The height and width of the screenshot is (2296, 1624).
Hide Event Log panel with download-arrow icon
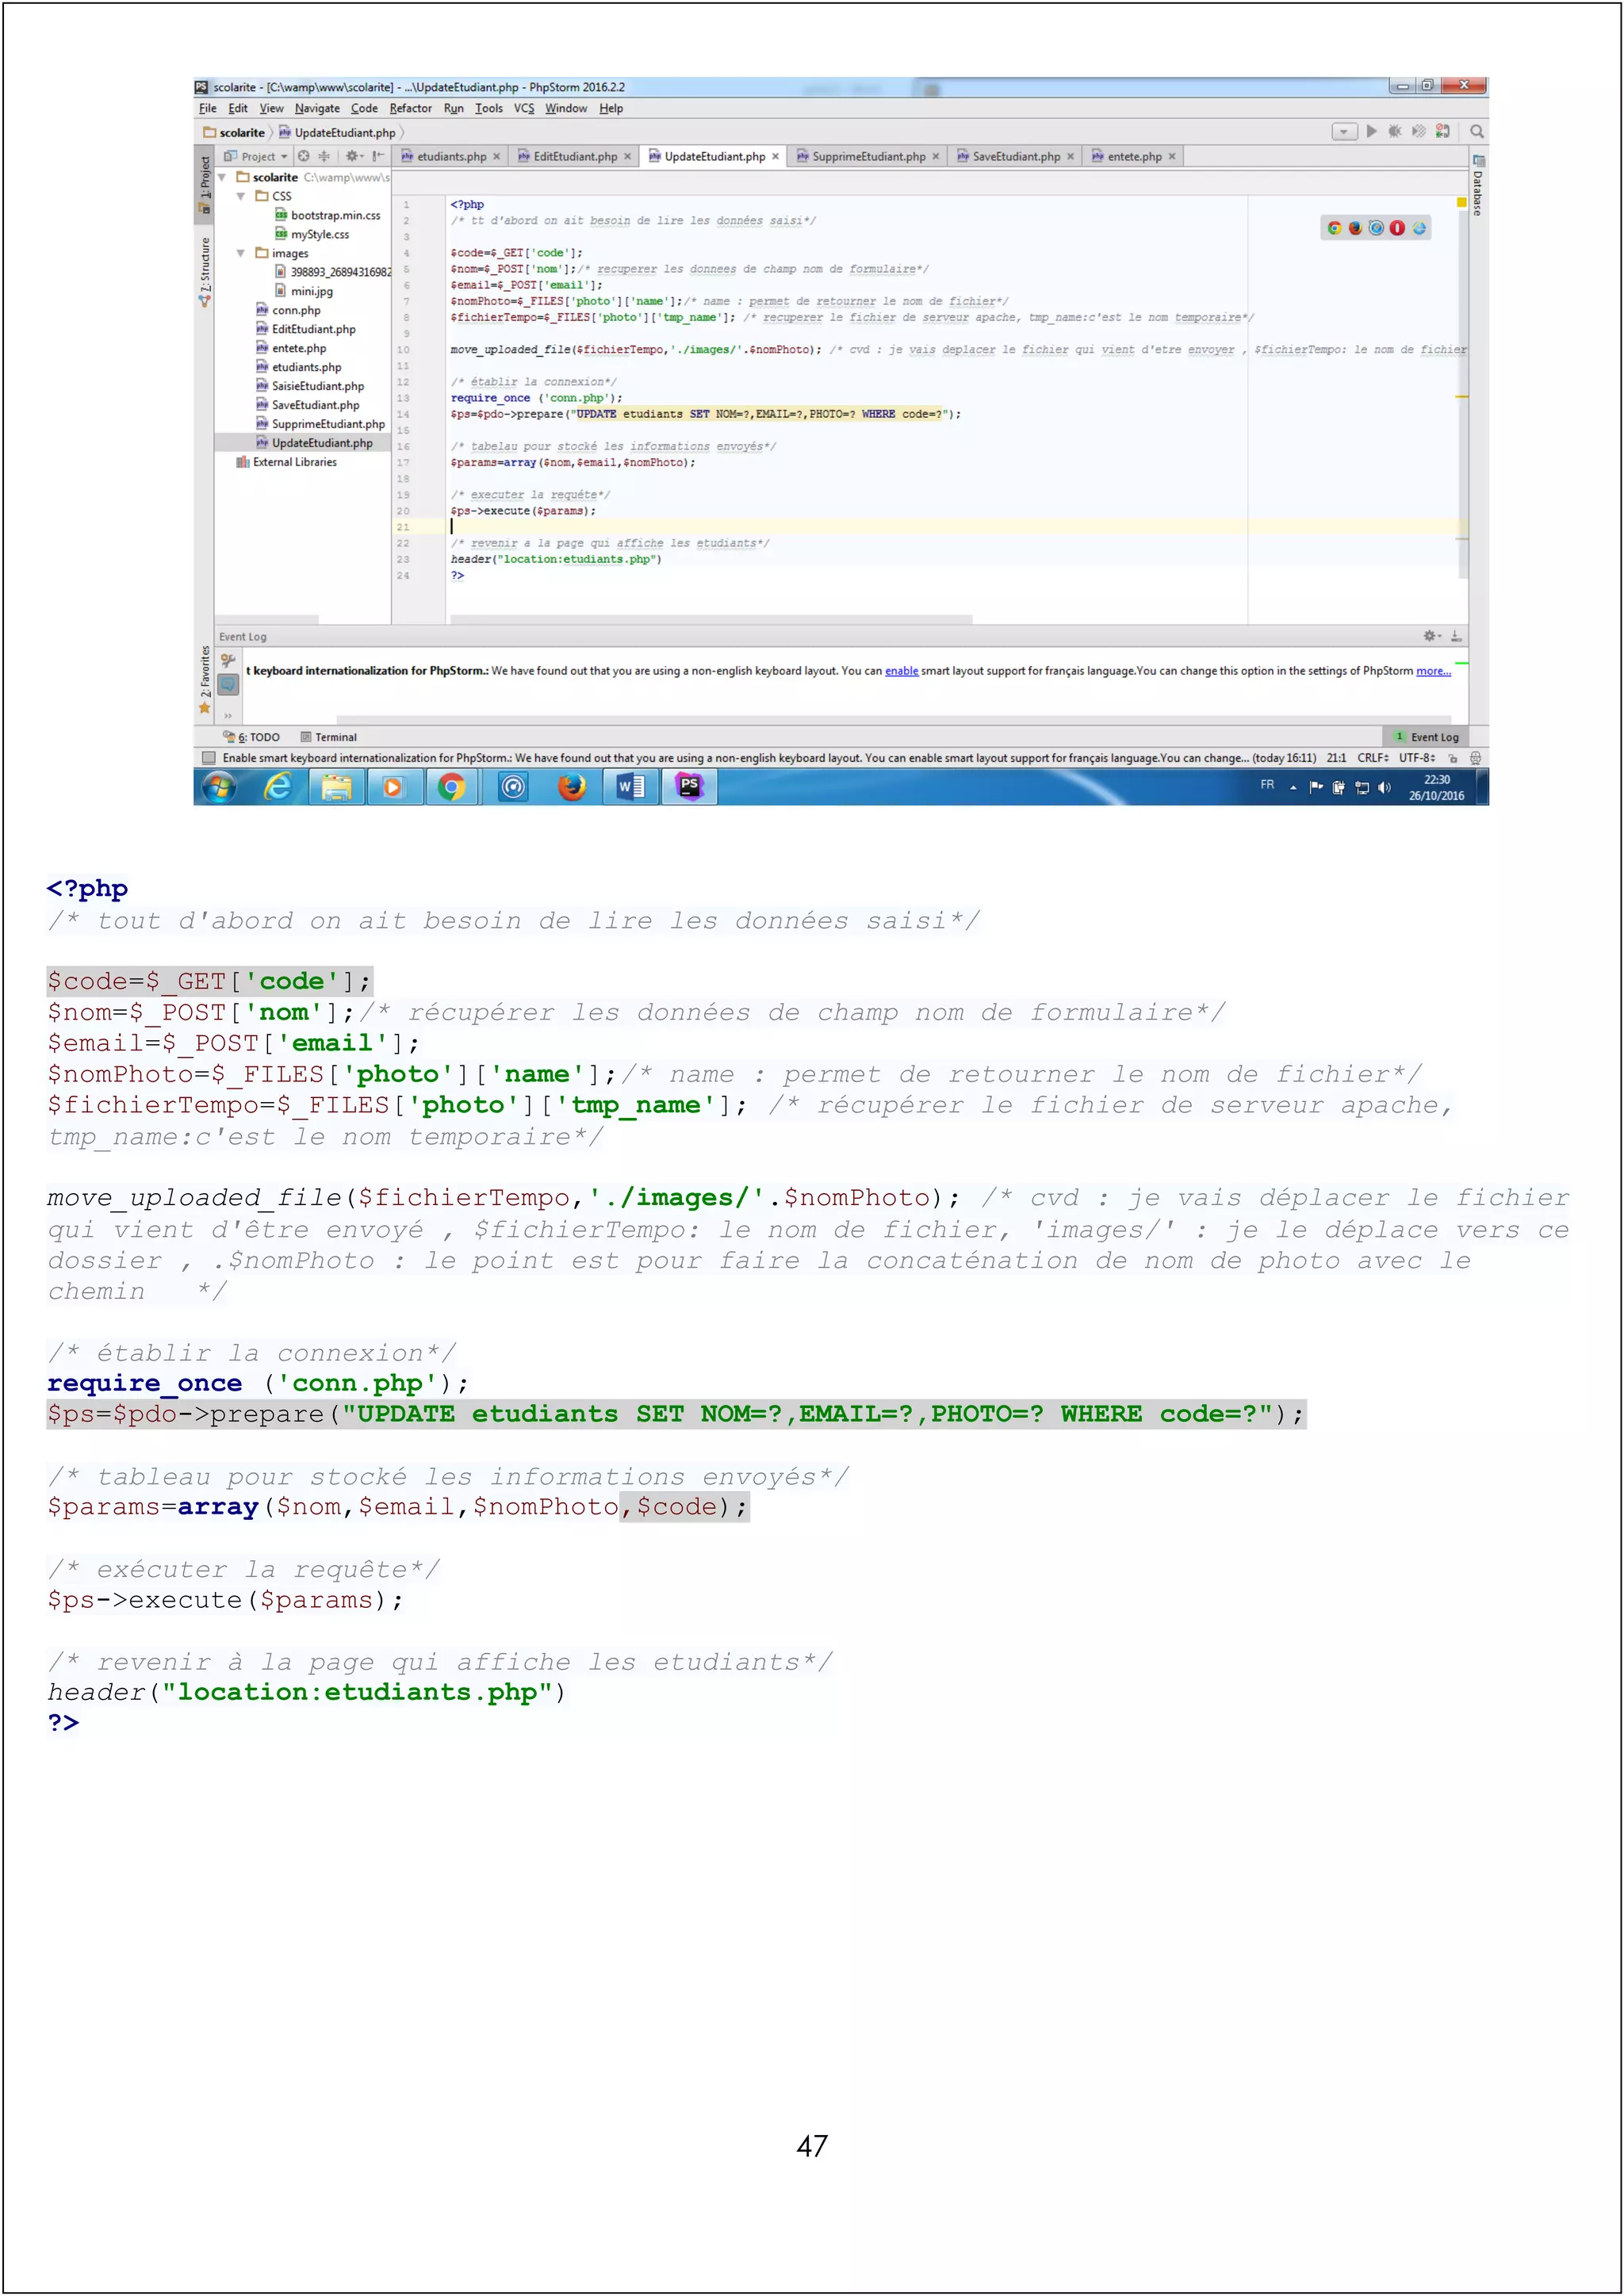pyautogui.click(x=1456, y=636)
